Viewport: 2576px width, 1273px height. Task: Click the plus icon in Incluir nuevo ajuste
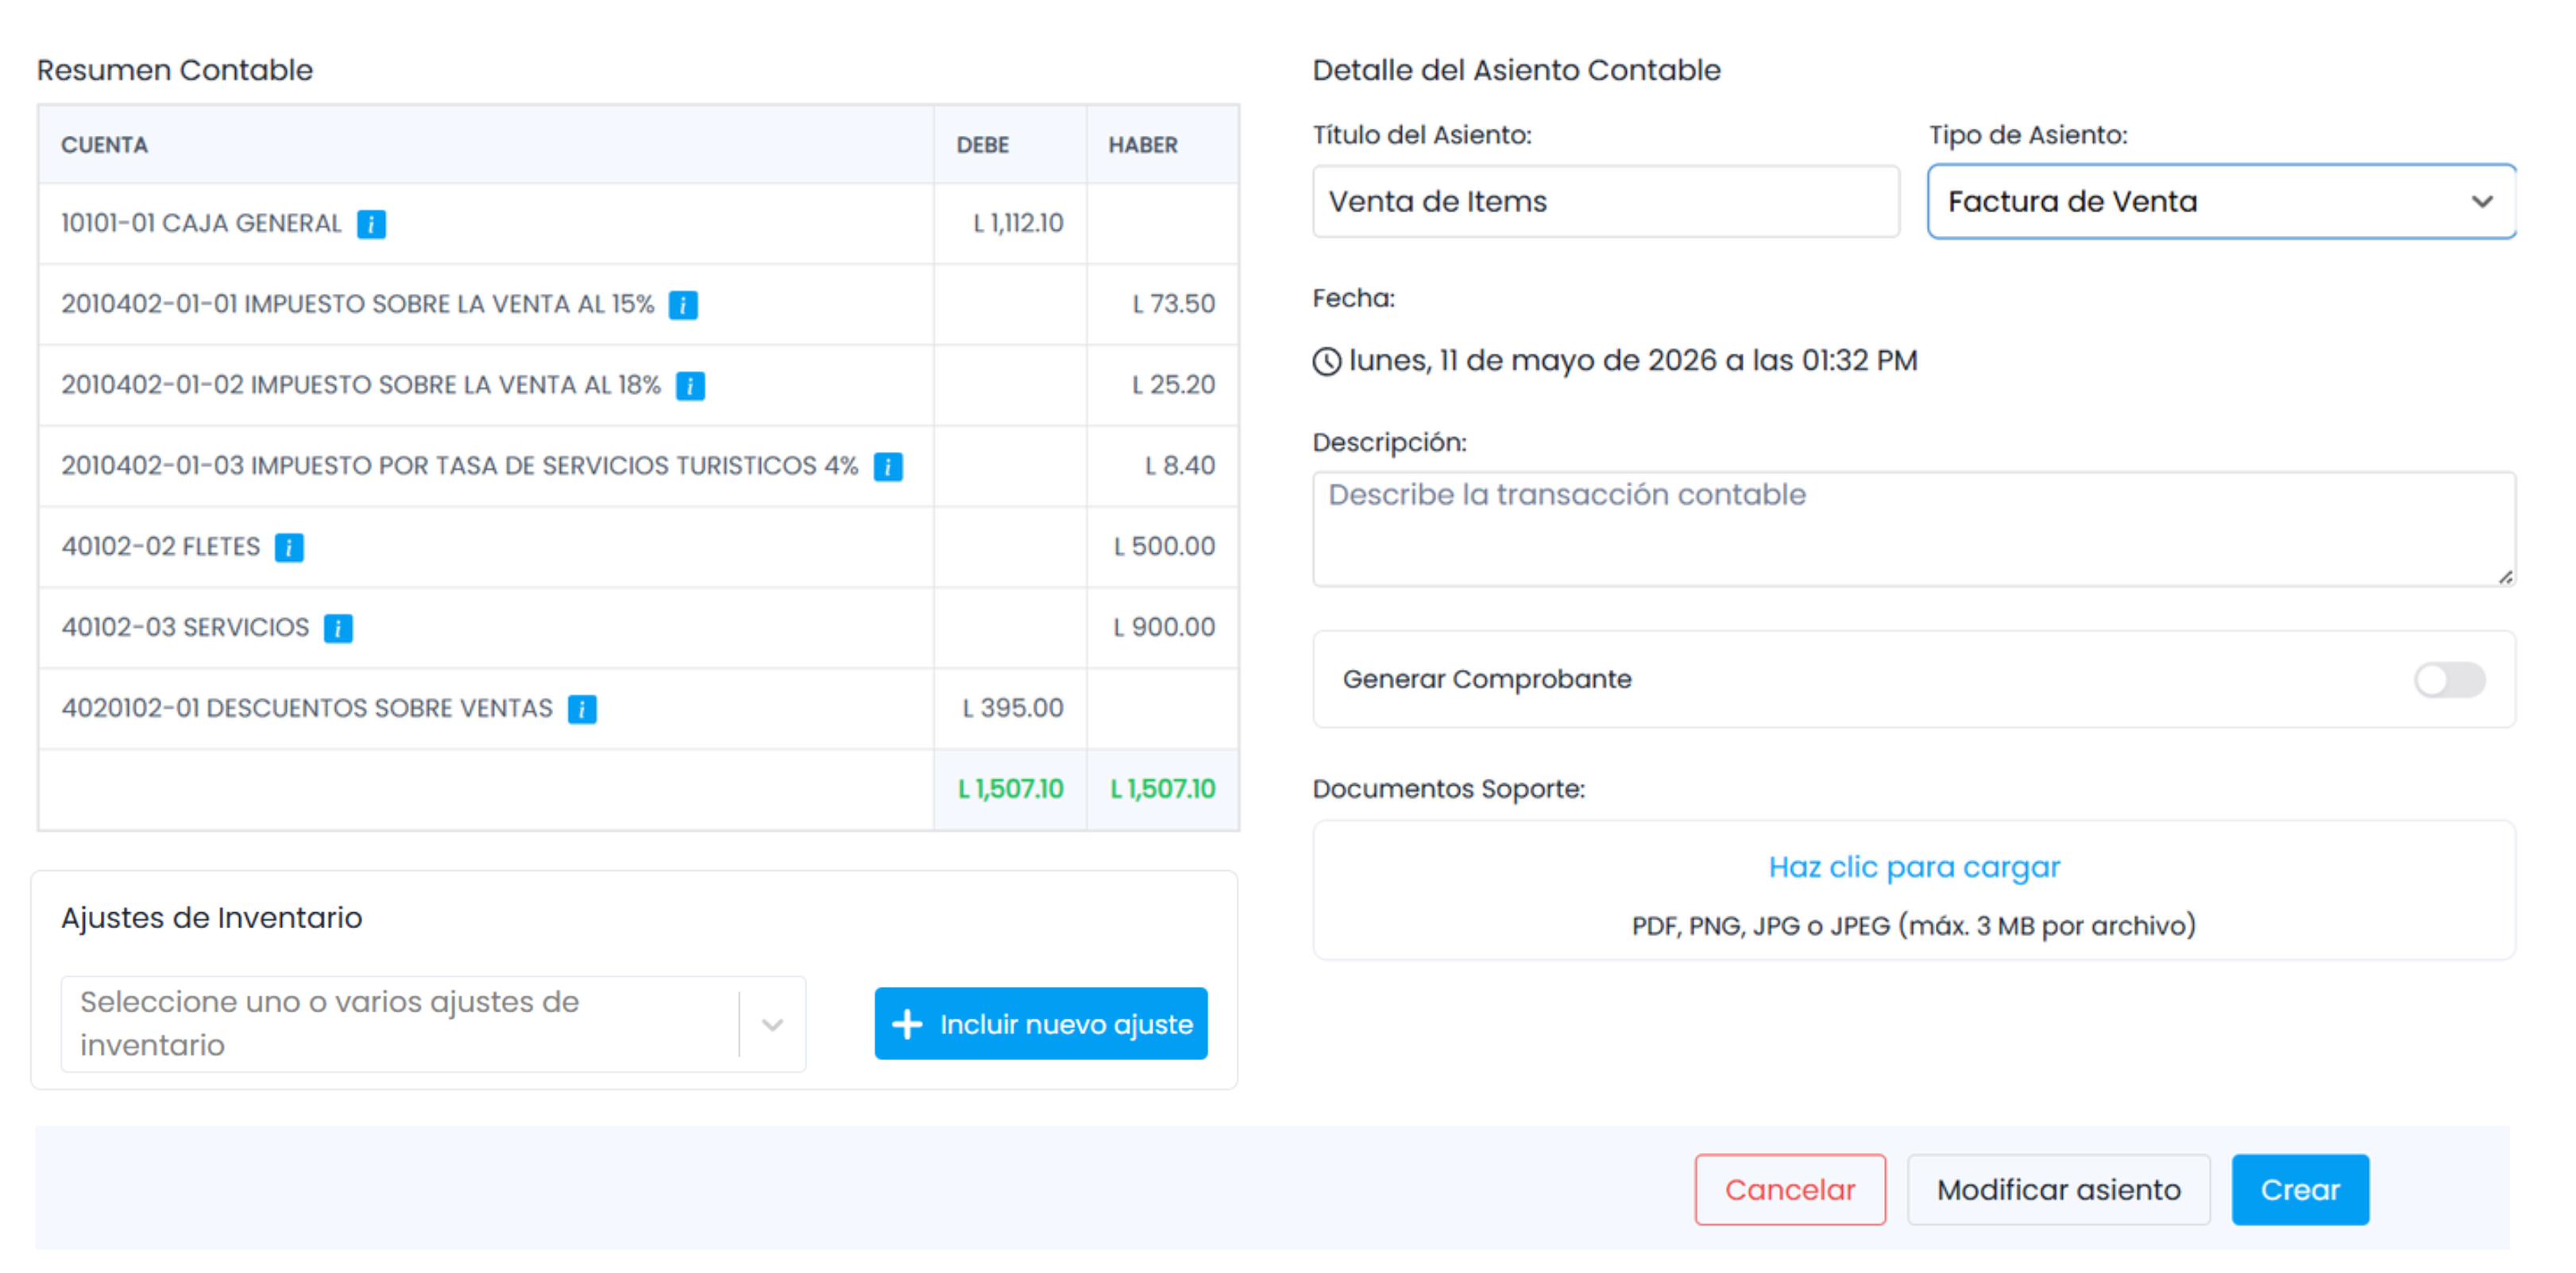tap(907, 1025)
